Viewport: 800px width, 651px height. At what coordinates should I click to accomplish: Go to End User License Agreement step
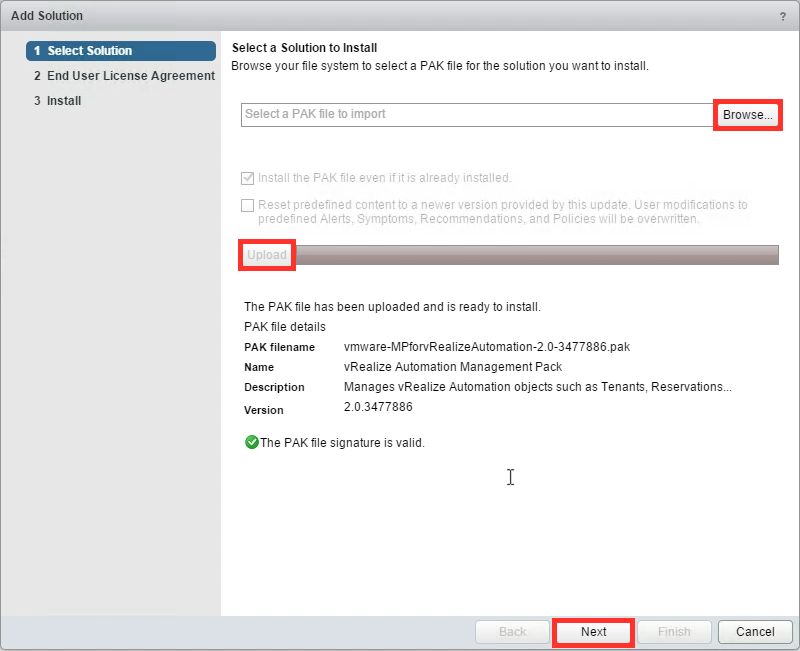tap(124, 76)
